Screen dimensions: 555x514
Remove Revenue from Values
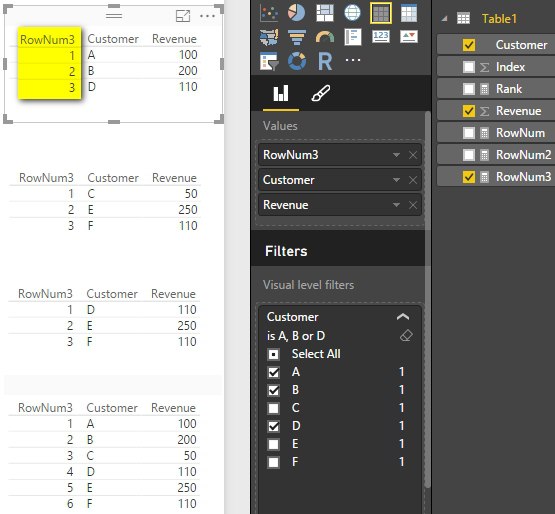tap(413, 205)
